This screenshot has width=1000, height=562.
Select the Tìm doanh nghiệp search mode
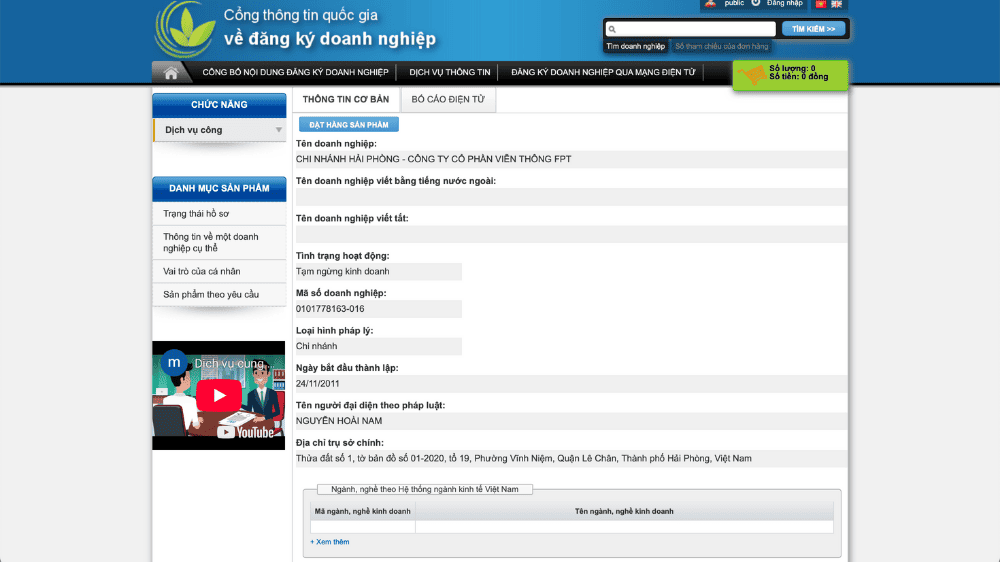[635, 46]
